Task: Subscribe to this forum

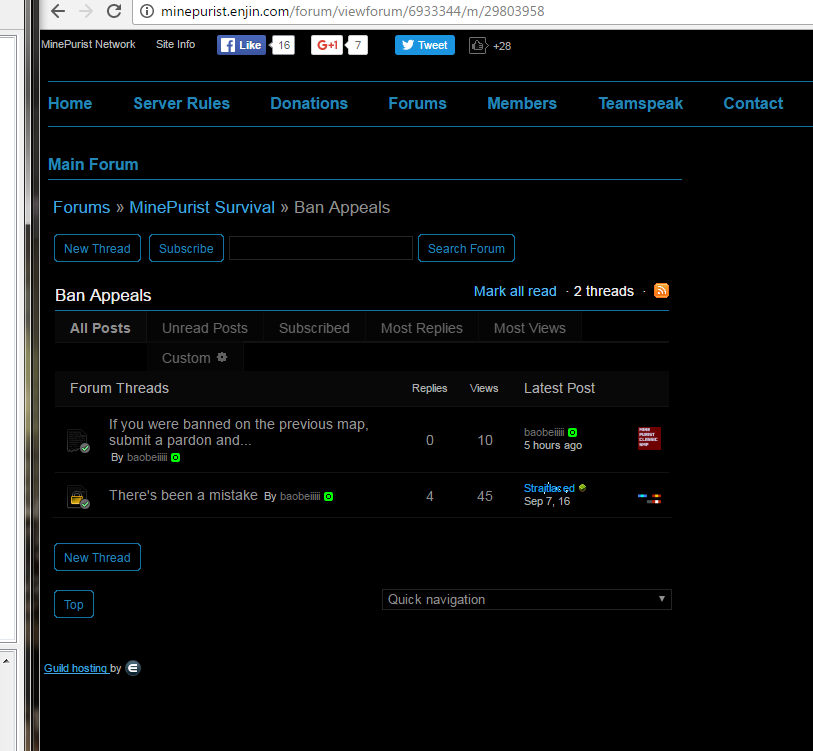Action: point(186,248)
